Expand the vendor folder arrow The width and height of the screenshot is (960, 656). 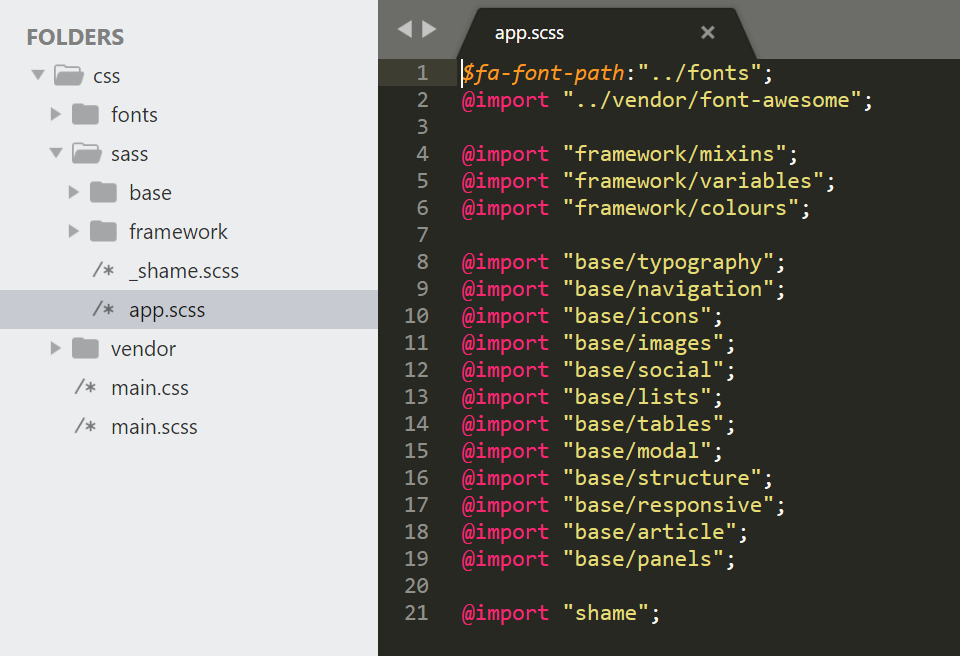56,349
